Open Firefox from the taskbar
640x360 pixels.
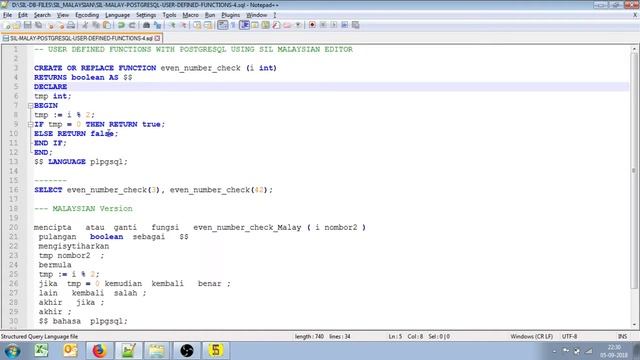[99, 351]
